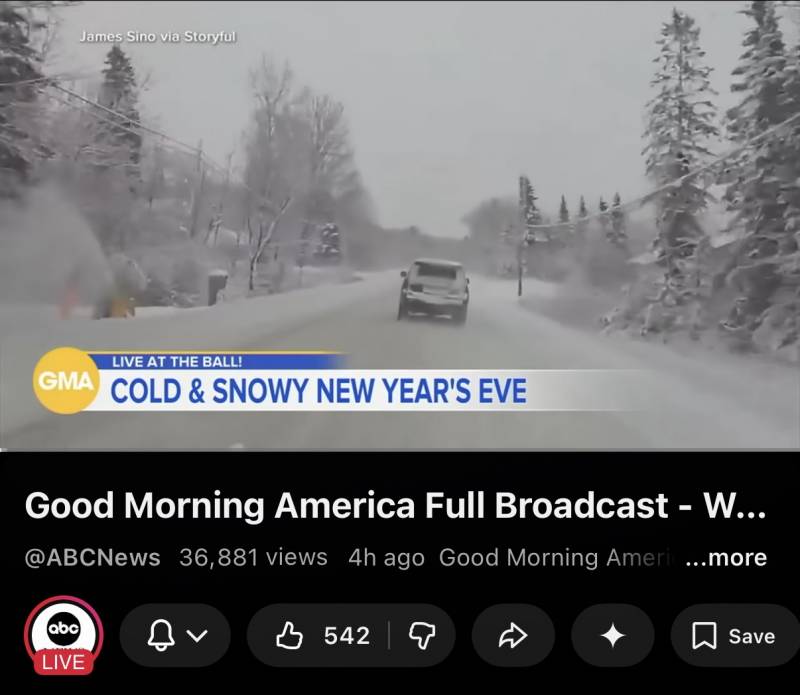Tap the share arrow icon
The image size is (800, 695).
(513, 635)
